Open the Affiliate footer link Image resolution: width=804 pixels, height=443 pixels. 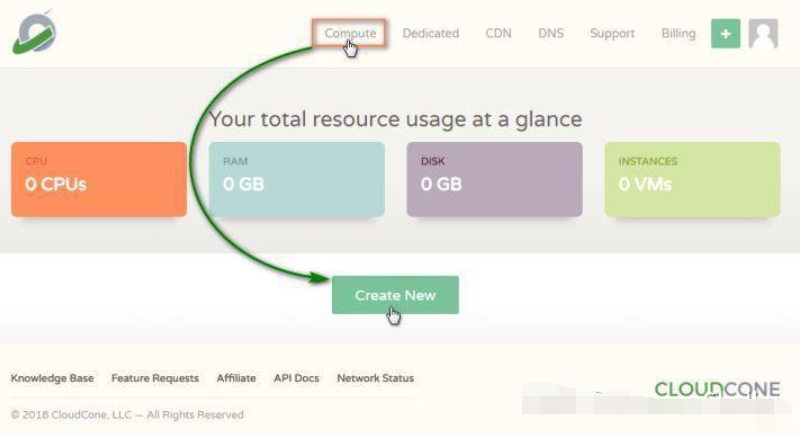(x=236, y=378)
